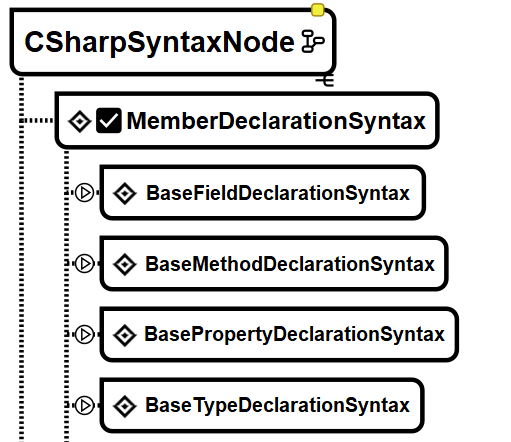Viewport: 511px width, 442px height.
Task: Click the hierarchy icon beside CSharpSyntaxNode
Action: [313, 42]
